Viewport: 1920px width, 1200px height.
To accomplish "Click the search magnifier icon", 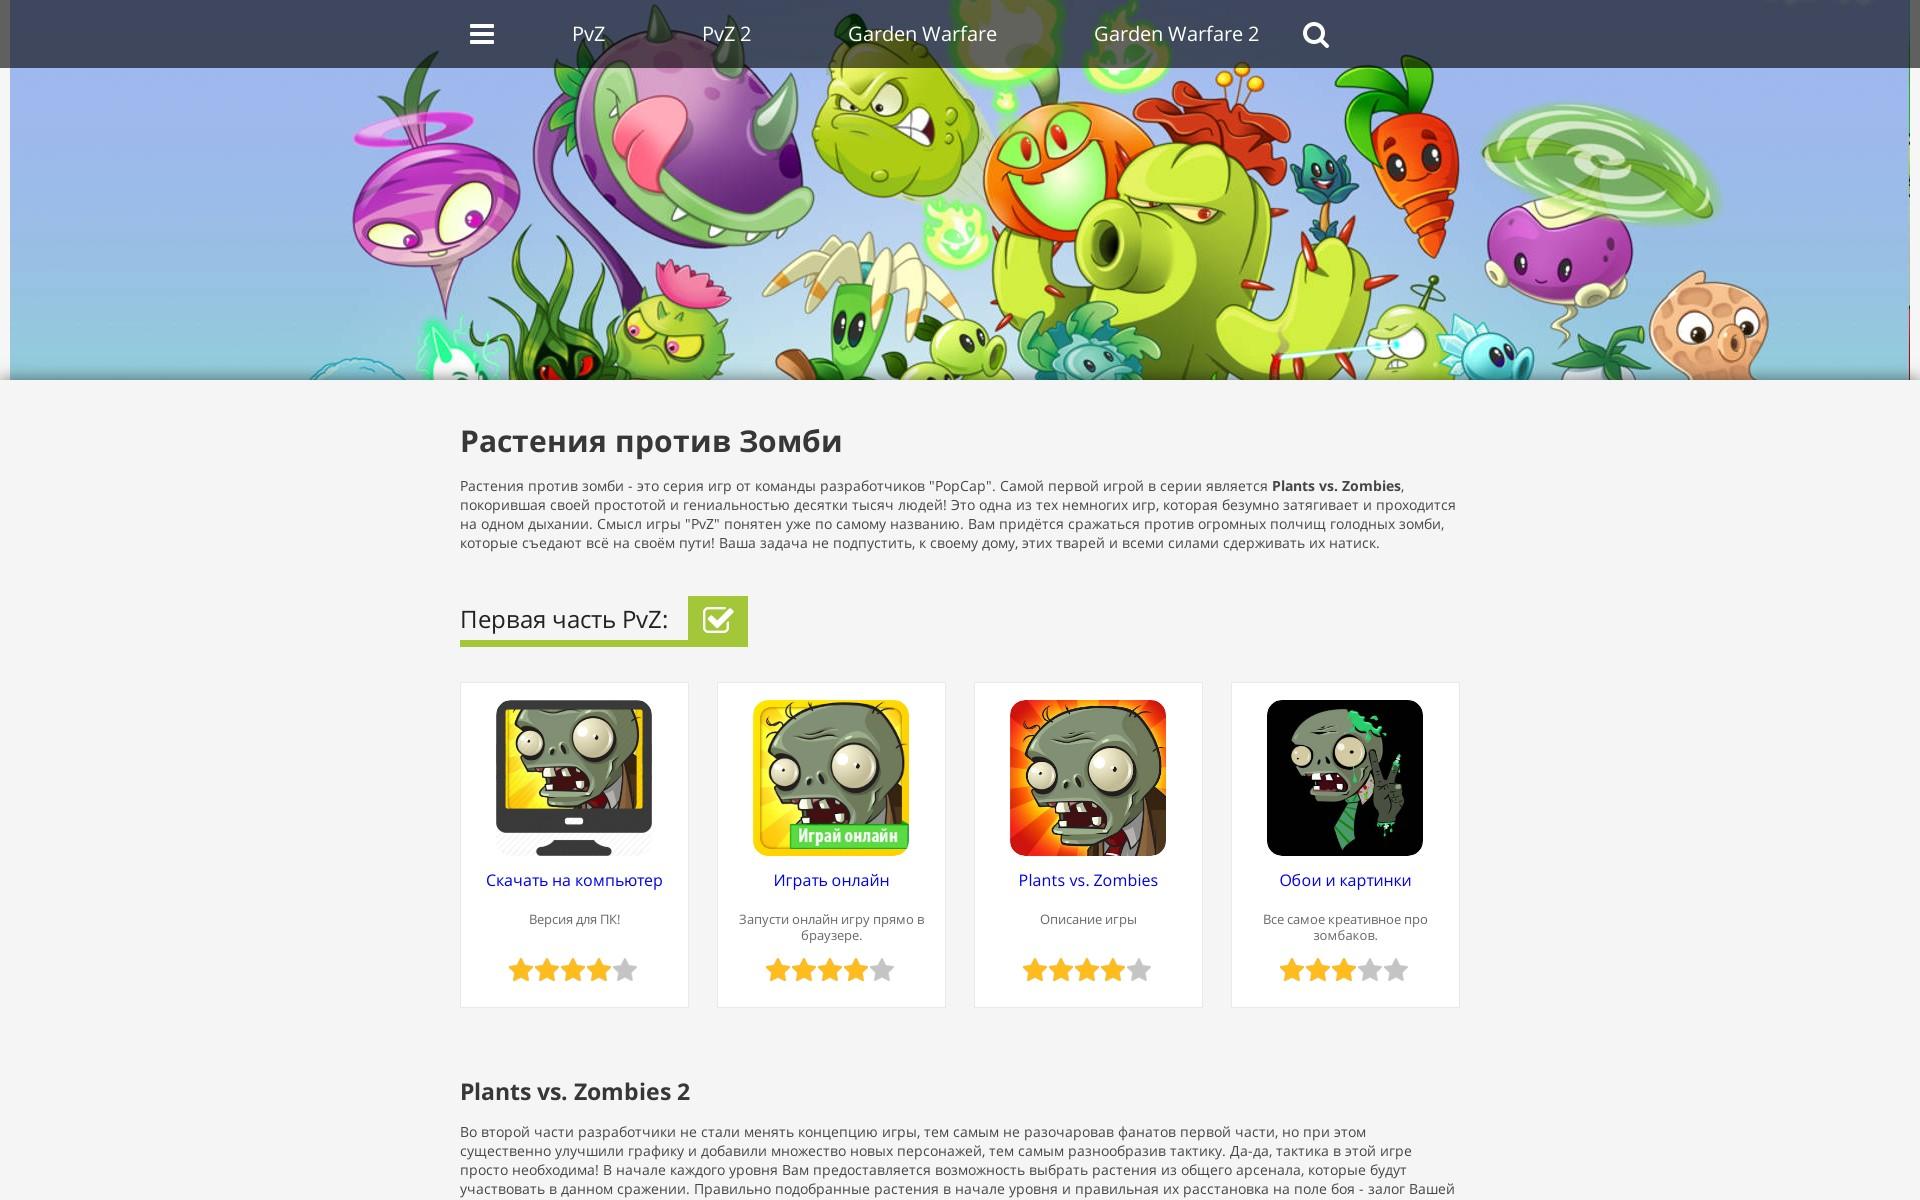I will click(1316, 35).
